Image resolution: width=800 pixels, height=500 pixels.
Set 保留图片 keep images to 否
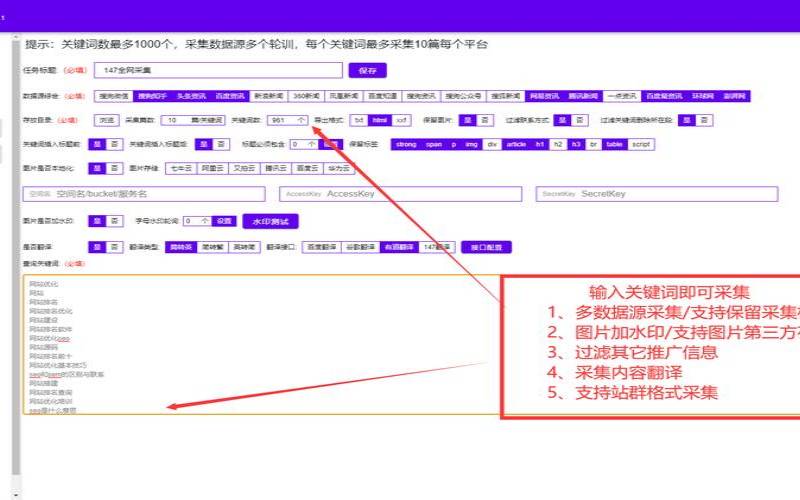click(485, 120)
